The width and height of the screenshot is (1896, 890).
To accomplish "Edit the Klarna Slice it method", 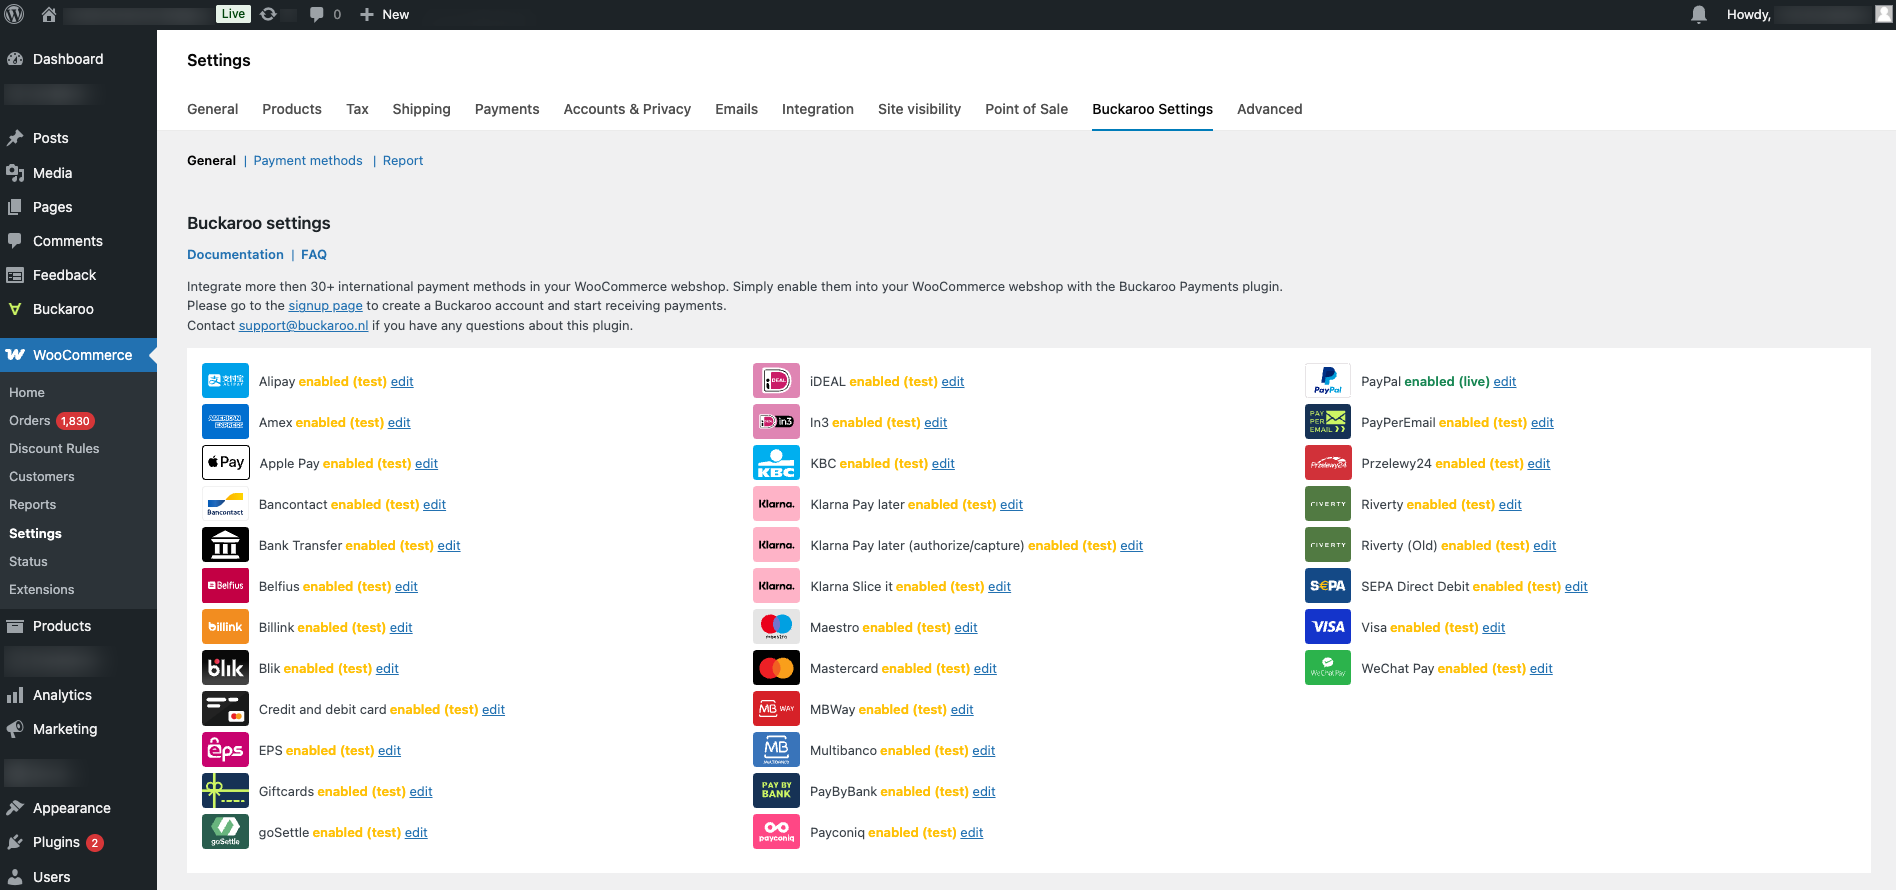I will coord(999,586).
